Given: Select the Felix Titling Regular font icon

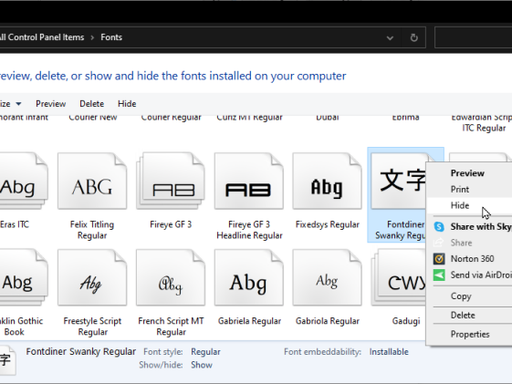Looking at the screenshot, I should (x=92, y=181).
